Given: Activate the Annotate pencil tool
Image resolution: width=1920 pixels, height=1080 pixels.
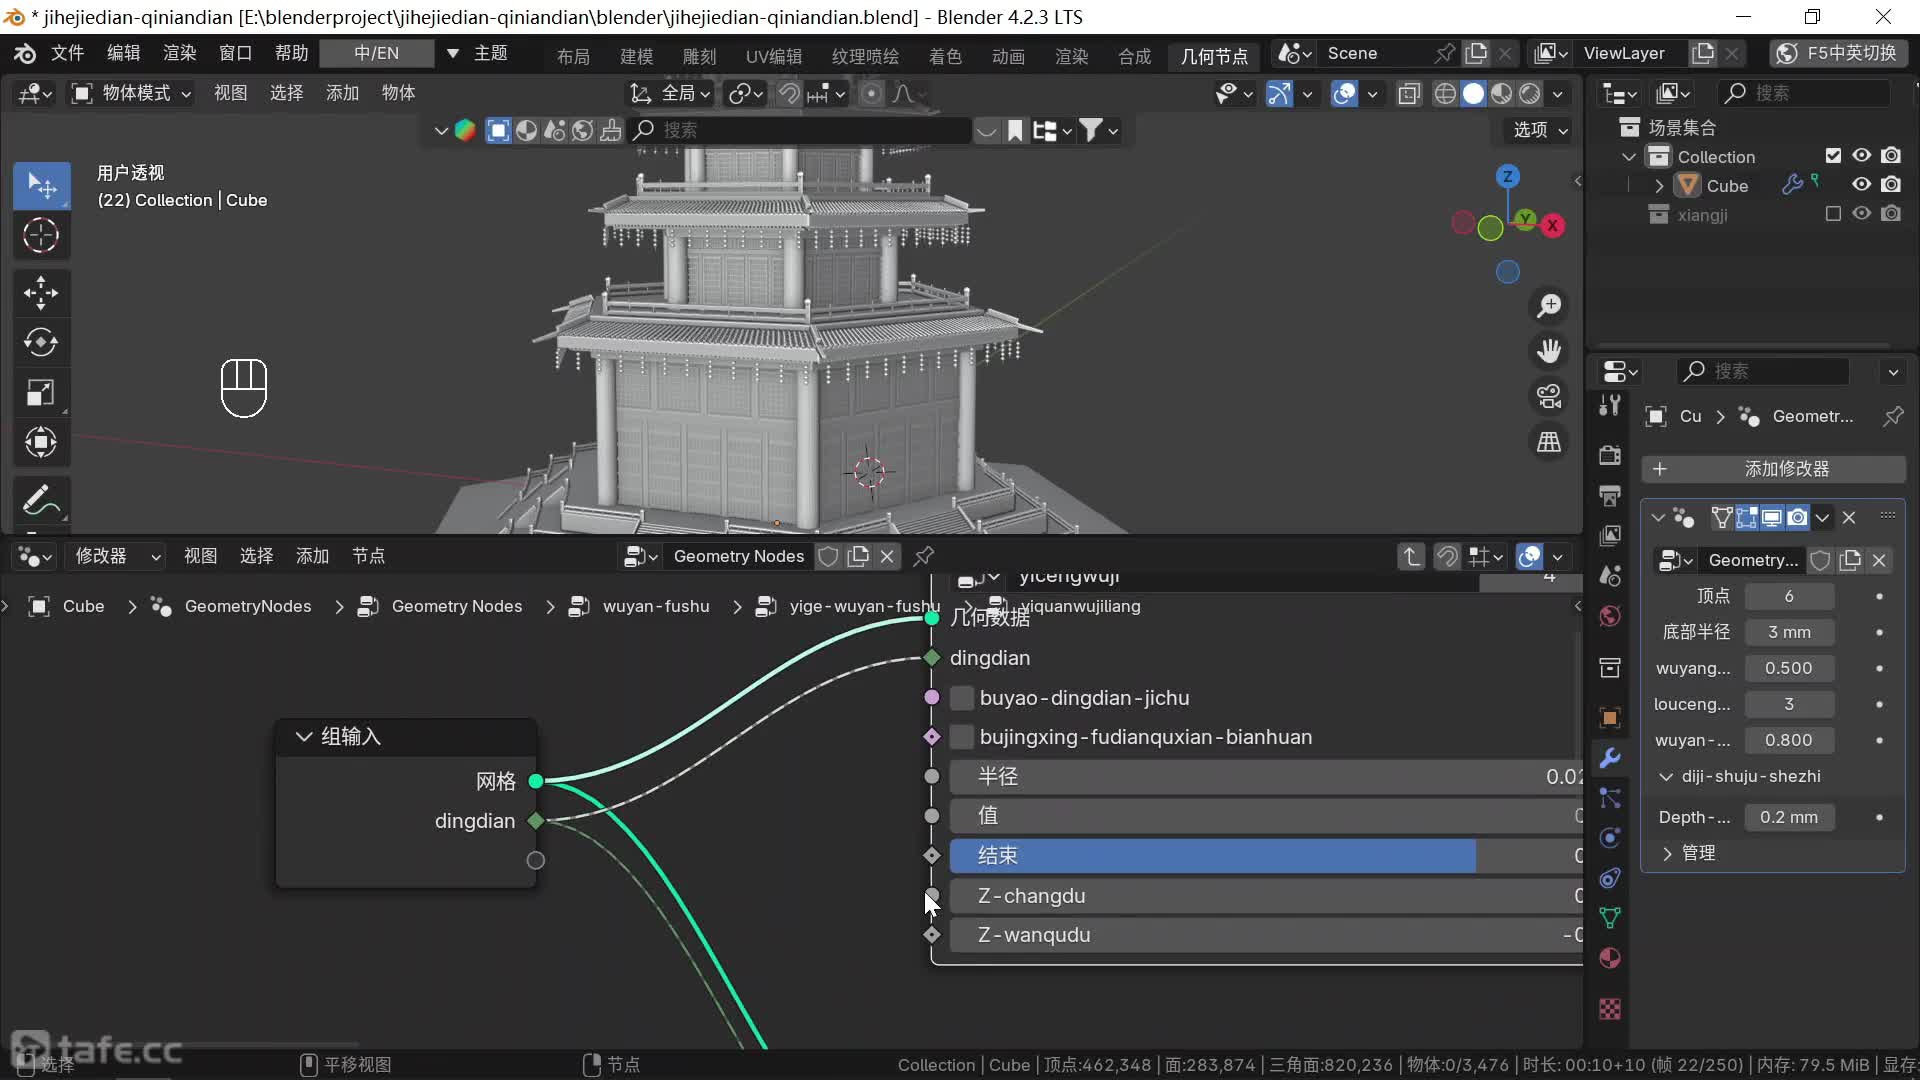Looking at the screenshot, I should 40,499.
